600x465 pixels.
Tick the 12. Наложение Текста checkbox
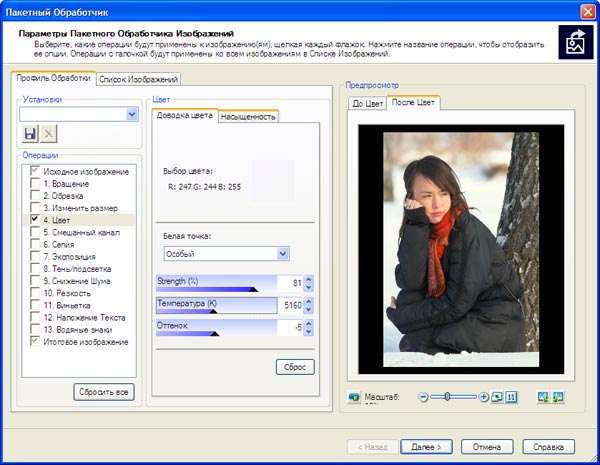click(x=35, y=317)
